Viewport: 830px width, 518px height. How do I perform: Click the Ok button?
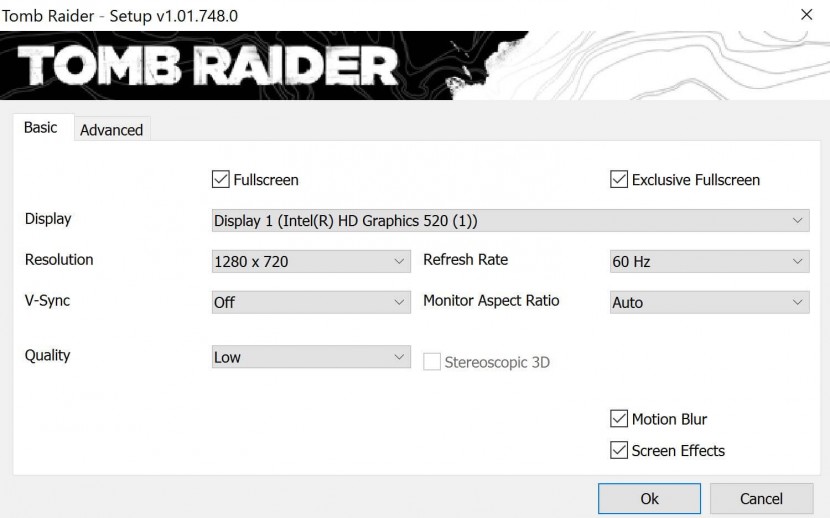(x=649, y=498)
